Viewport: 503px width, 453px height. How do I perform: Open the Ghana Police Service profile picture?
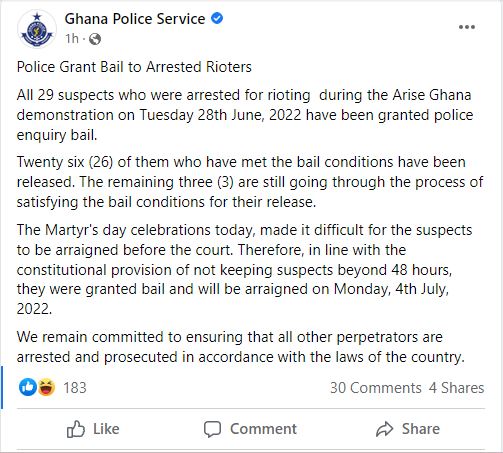37,29
